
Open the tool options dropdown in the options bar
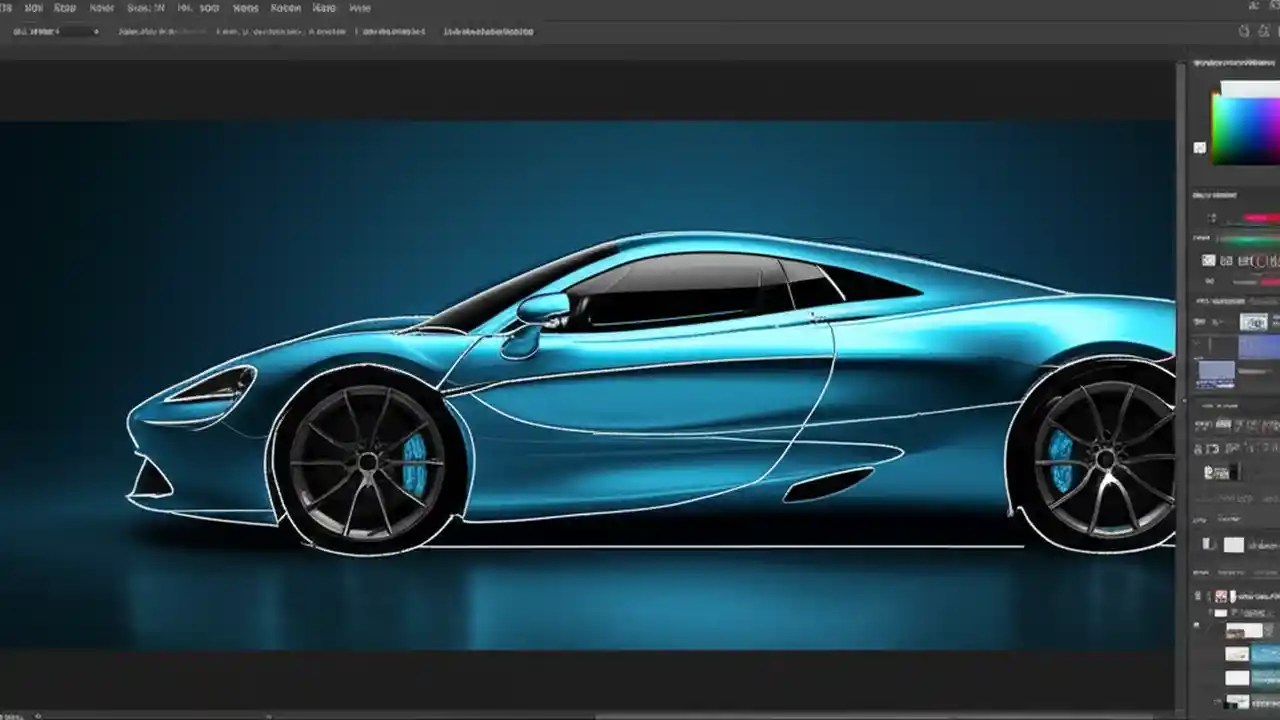tap(95, 31)
